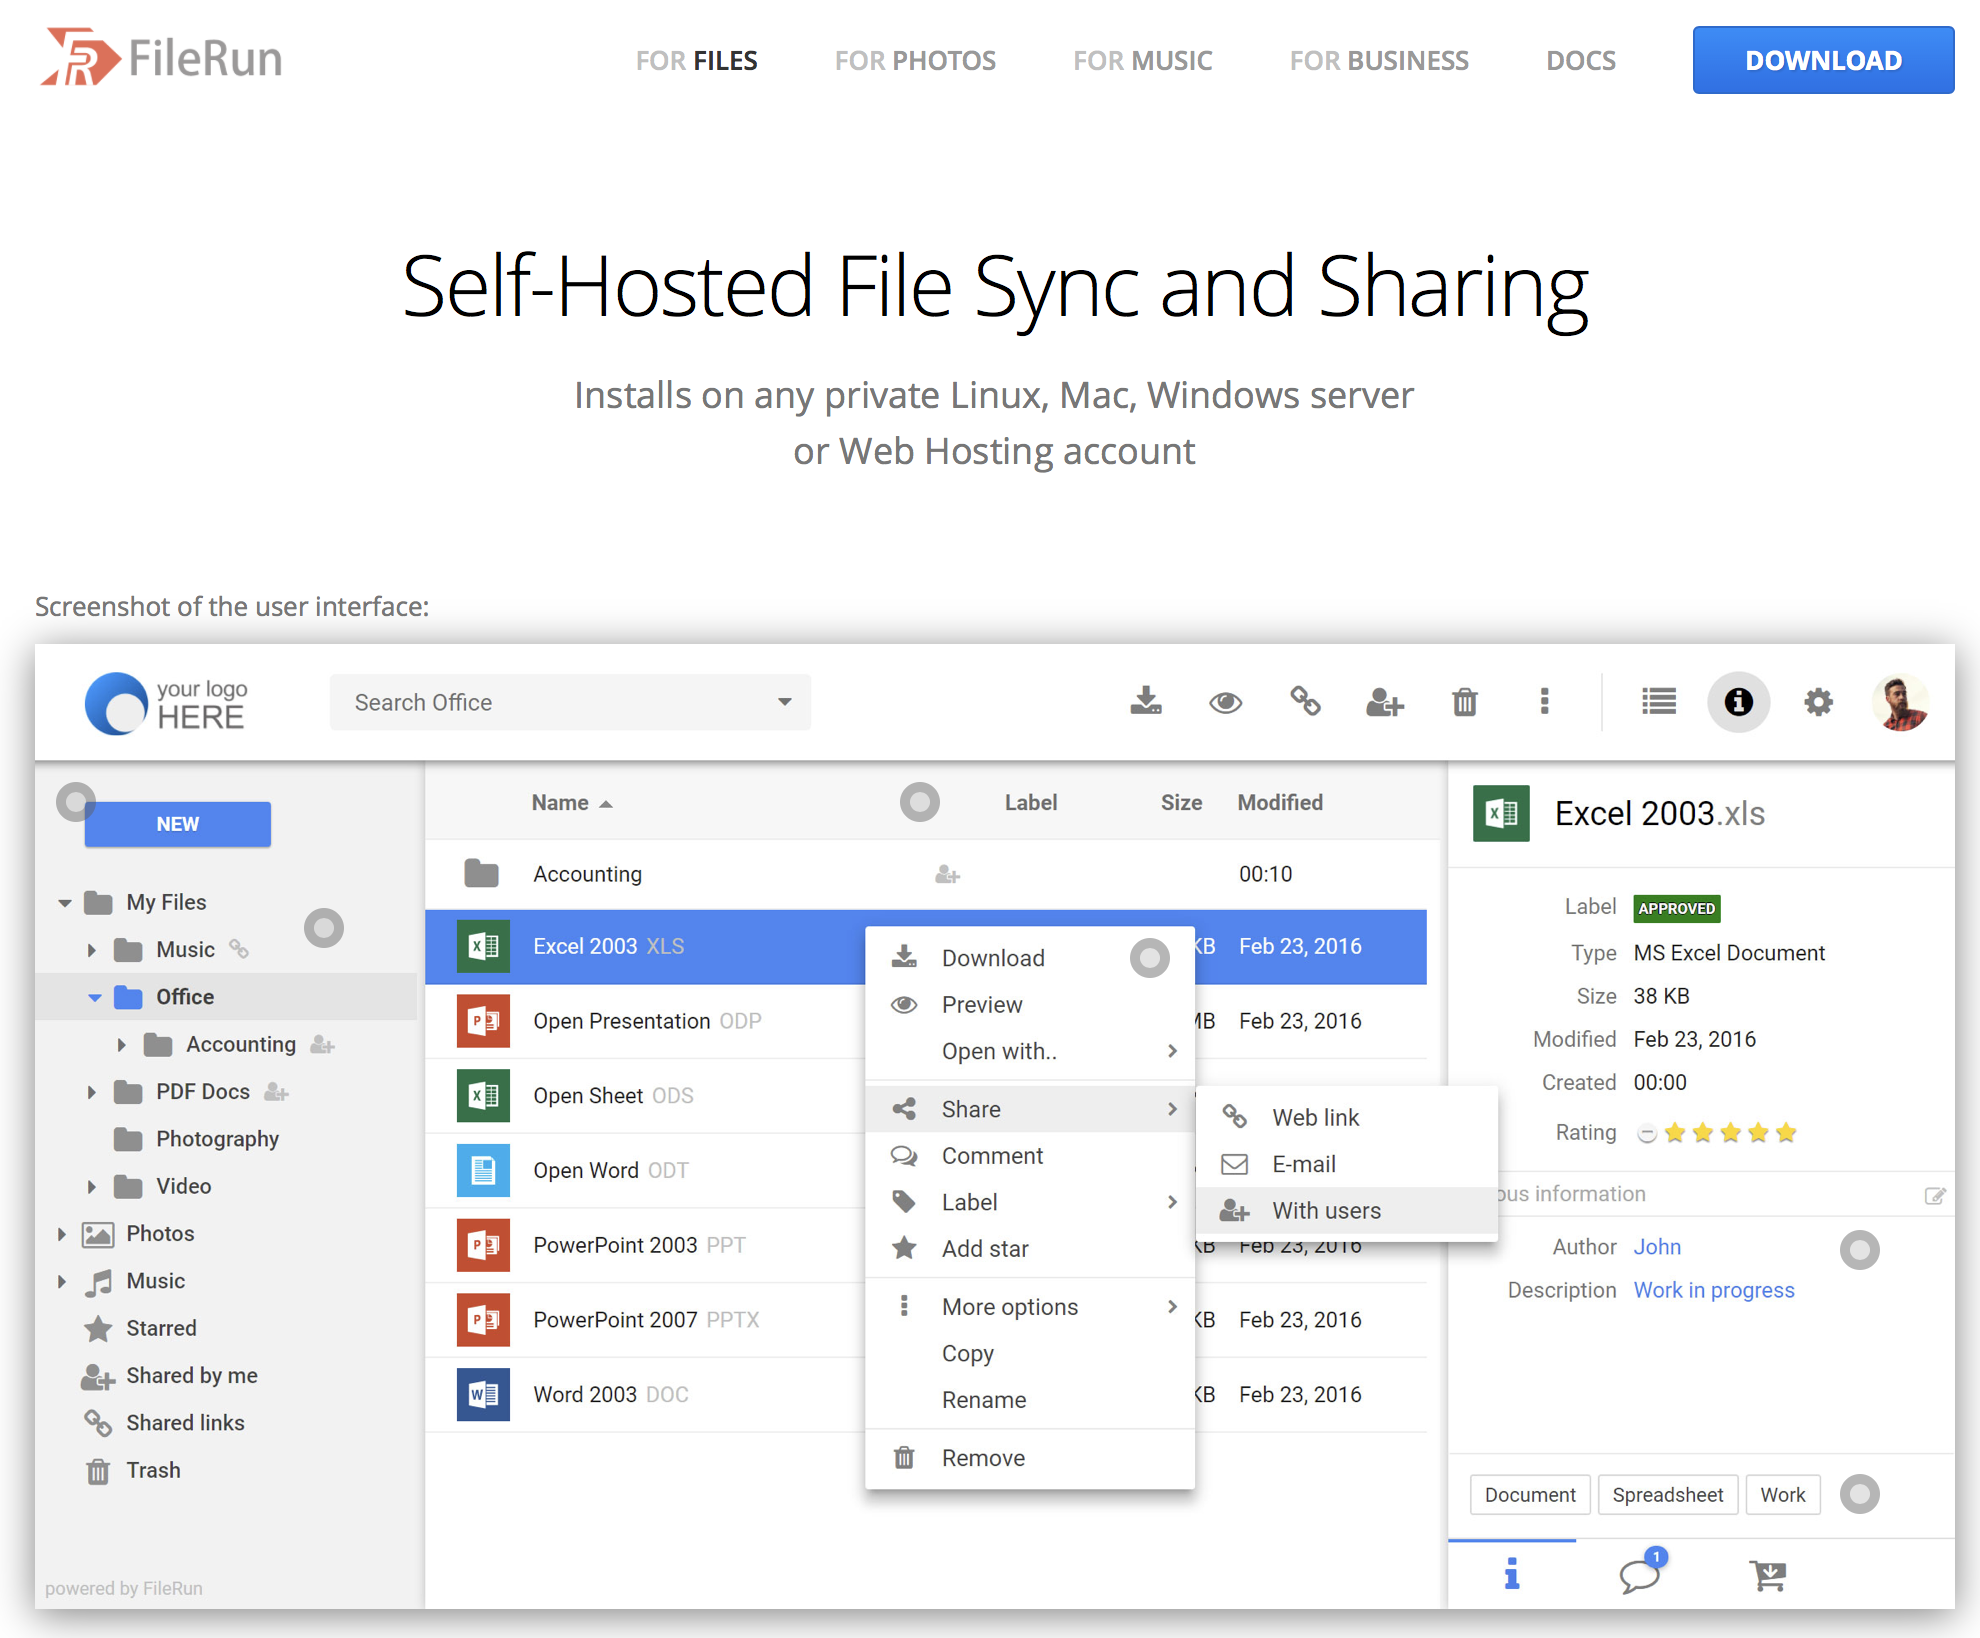Viewport: 1980px width, 1638px height.
Task: Click the blue DOWNLOAD button
Action: (1823, 60)
